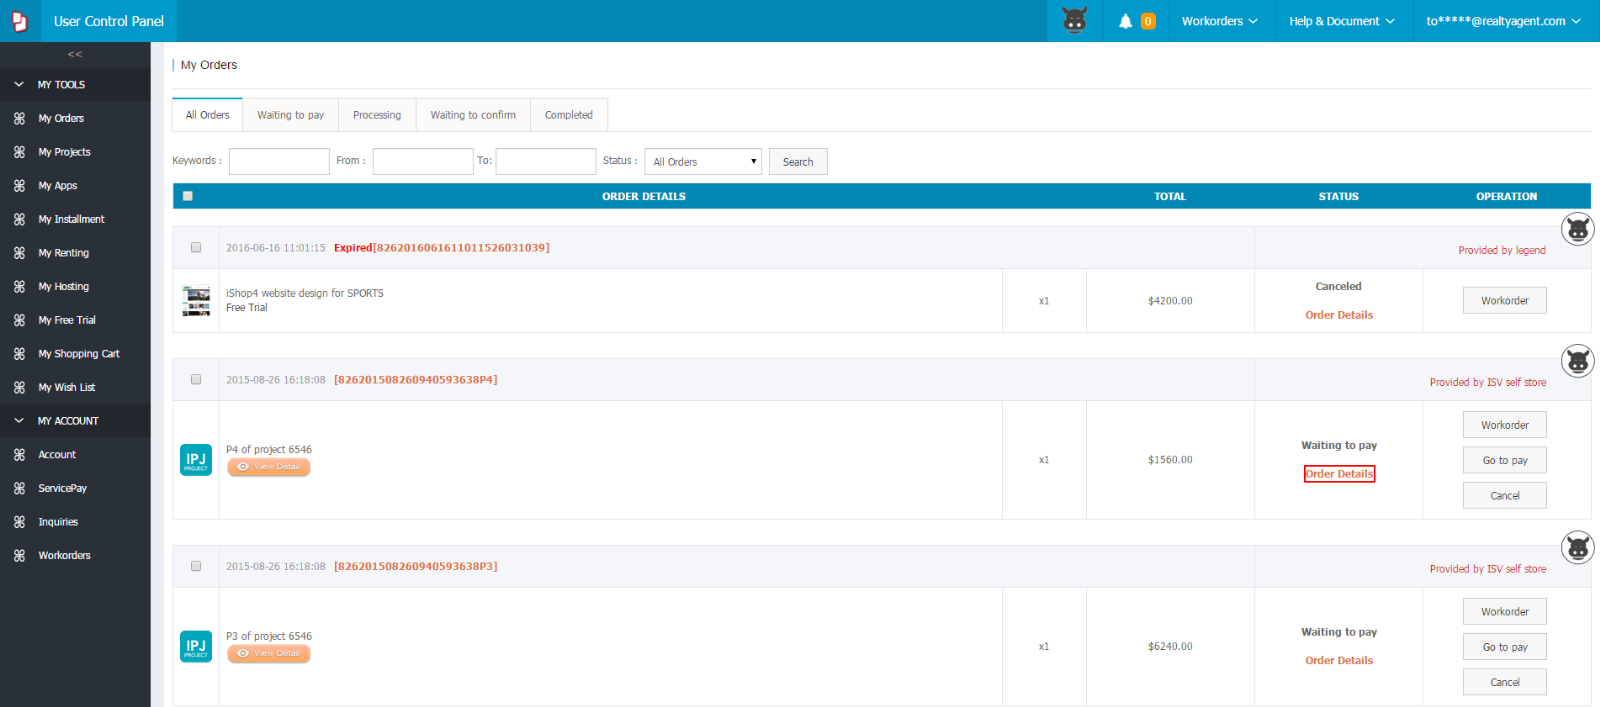1600x707 pixels.
Task: Cancel the P3 of project 6546 order
Action: click(x=1505, y=682)
